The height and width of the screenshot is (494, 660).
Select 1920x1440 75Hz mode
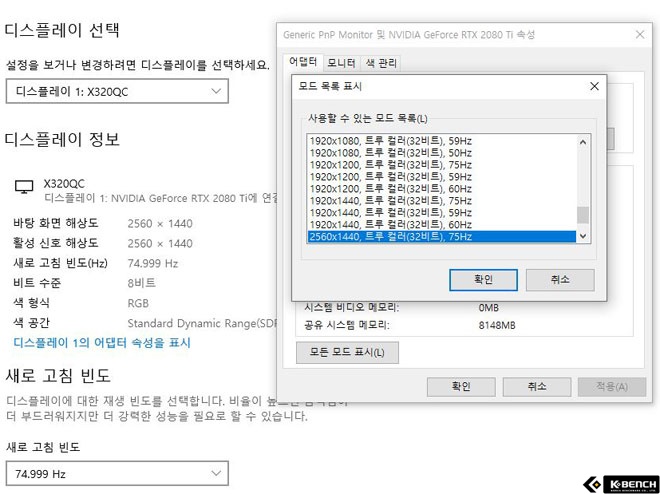point(442,201)
